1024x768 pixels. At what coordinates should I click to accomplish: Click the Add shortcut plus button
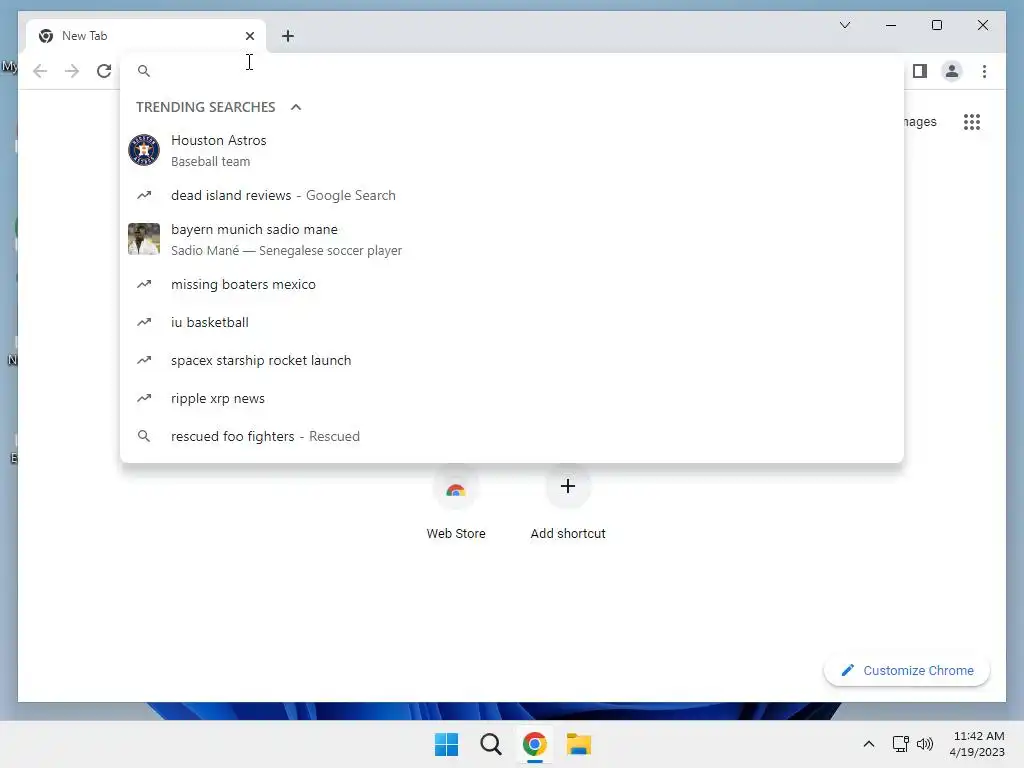568,486
